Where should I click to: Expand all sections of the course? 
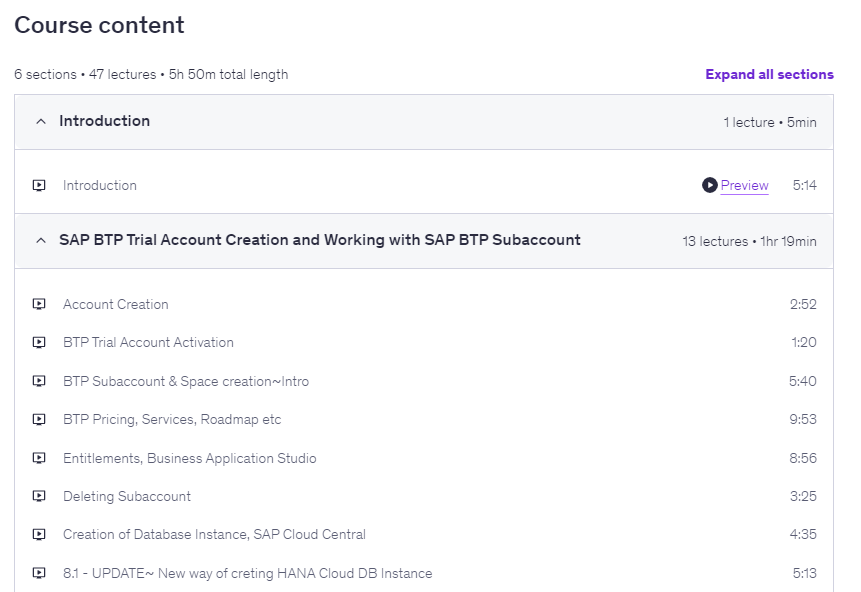(768, 74)
